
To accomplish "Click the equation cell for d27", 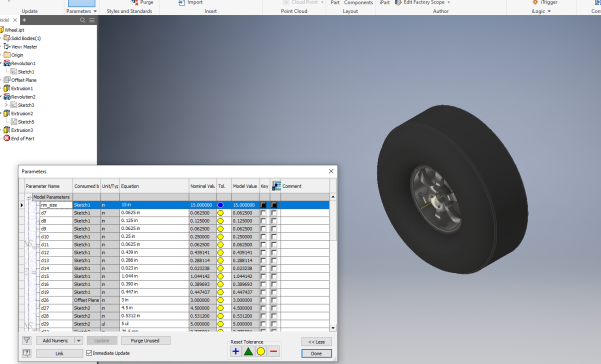I will [154, 308].
